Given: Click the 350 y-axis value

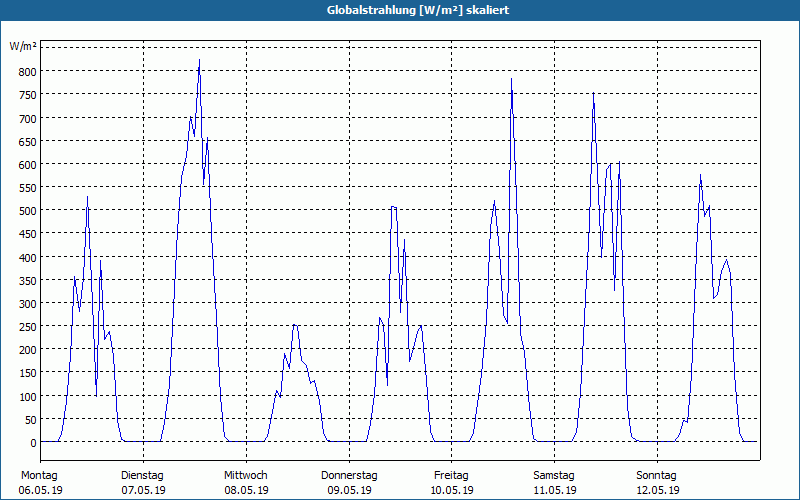Looking at the screenshot, I should (28, 281).
